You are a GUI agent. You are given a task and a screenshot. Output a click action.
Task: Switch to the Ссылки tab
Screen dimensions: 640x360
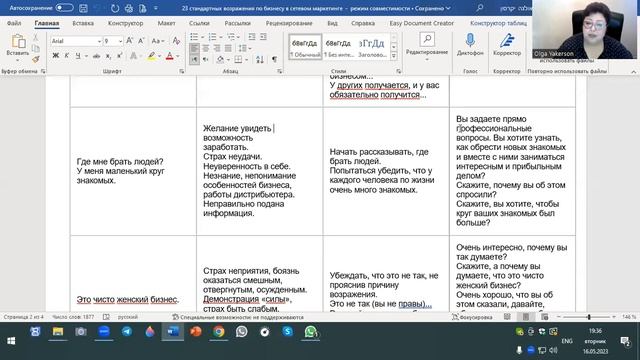tap(199, 23)
